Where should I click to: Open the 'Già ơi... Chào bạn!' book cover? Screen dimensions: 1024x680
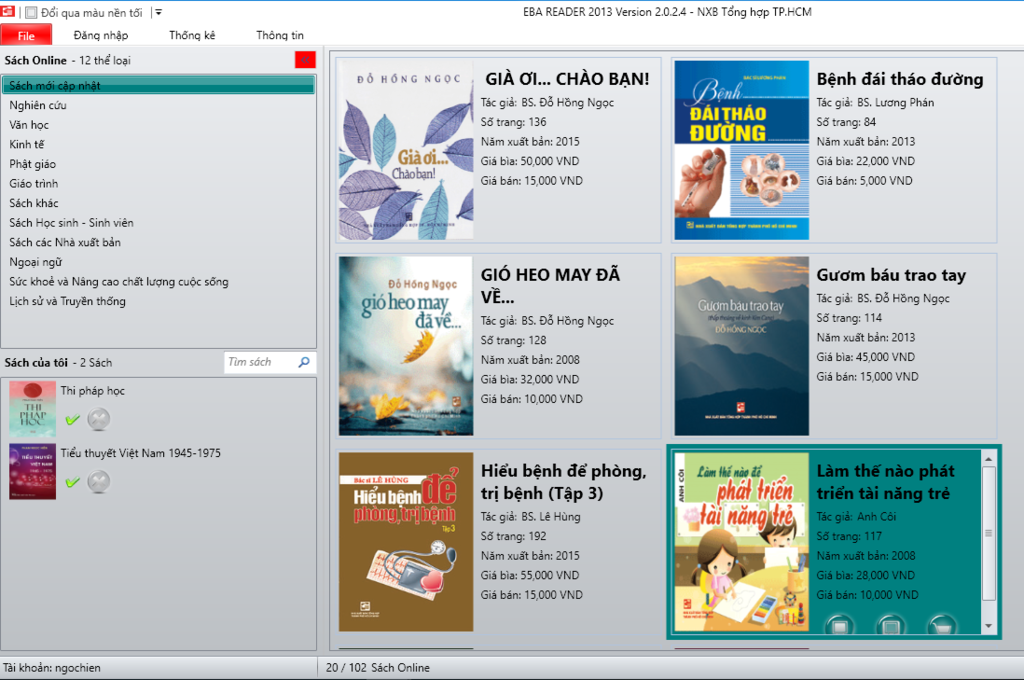pyautogui.click(x=406, y=150)
